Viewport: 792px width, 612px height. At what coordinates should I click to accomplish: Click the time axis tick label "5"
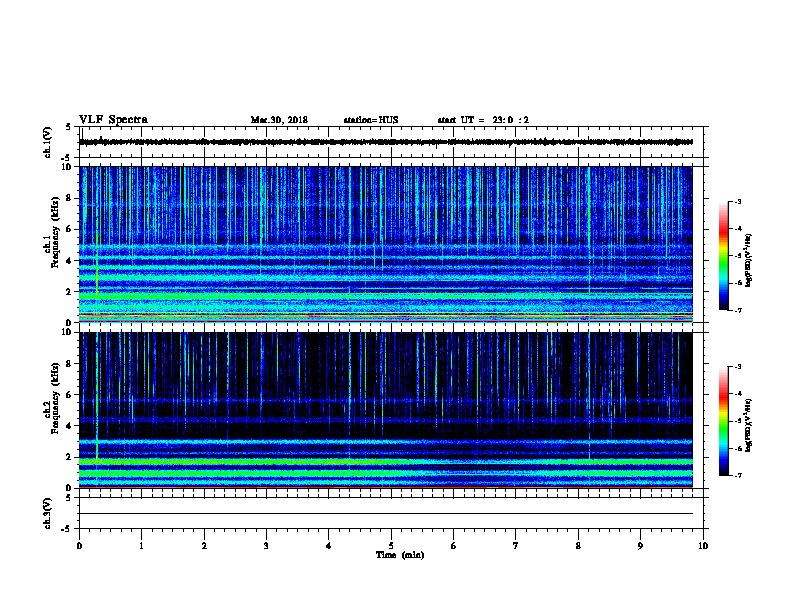pos(391,545)
